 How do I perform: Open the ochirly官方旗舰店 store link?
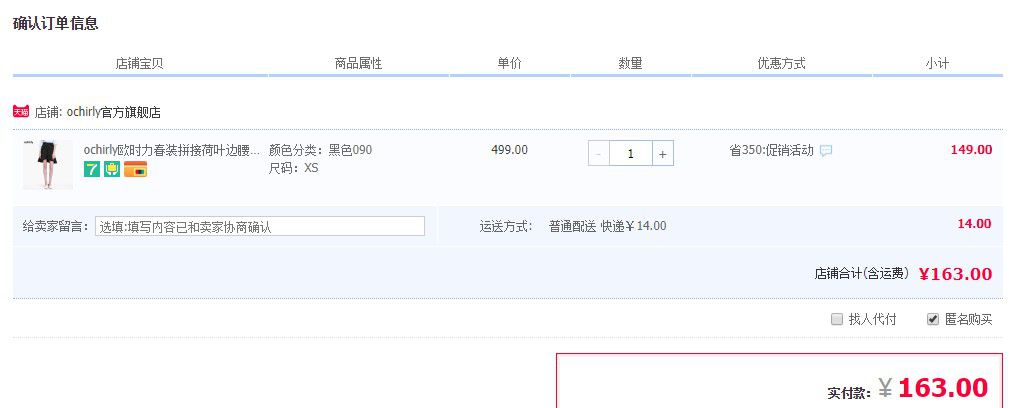(113, 112)
